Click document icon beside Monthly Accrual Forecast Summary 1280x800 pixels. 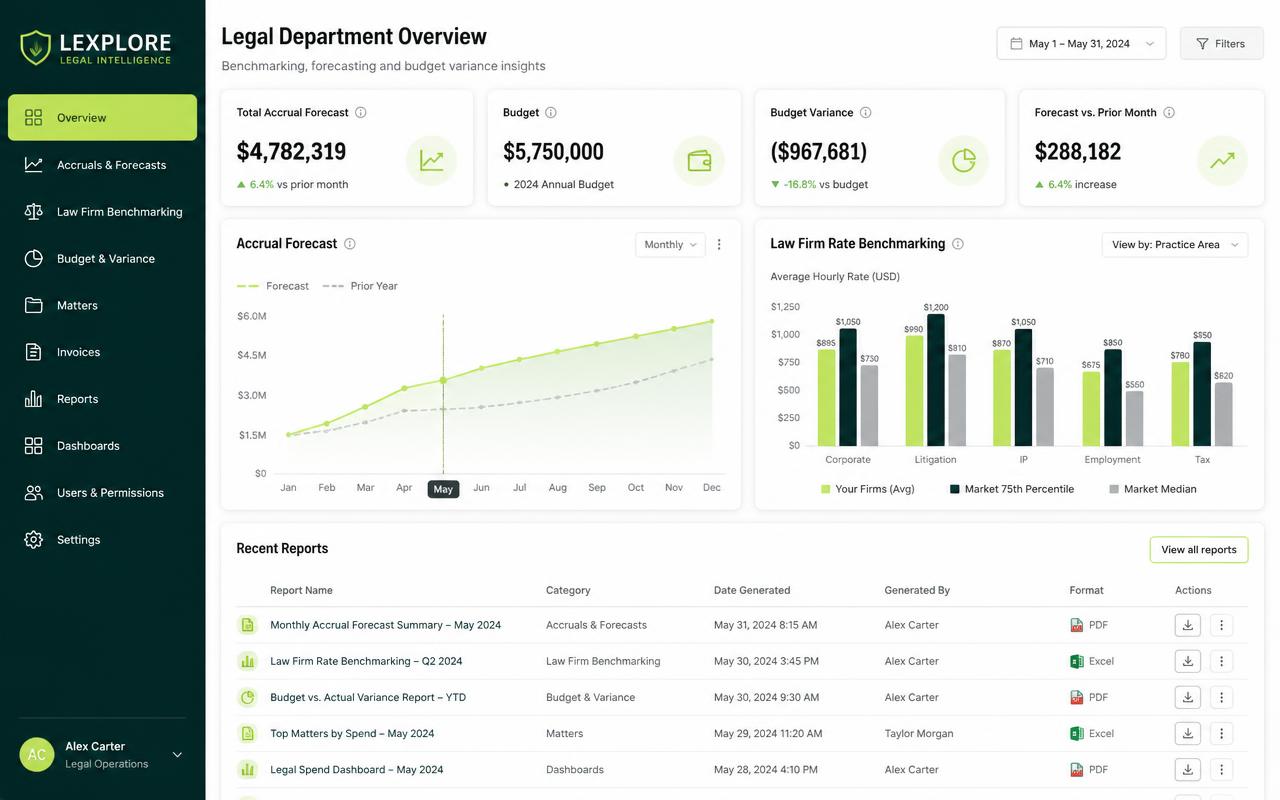pyautogui.click(x=247, y=625)
